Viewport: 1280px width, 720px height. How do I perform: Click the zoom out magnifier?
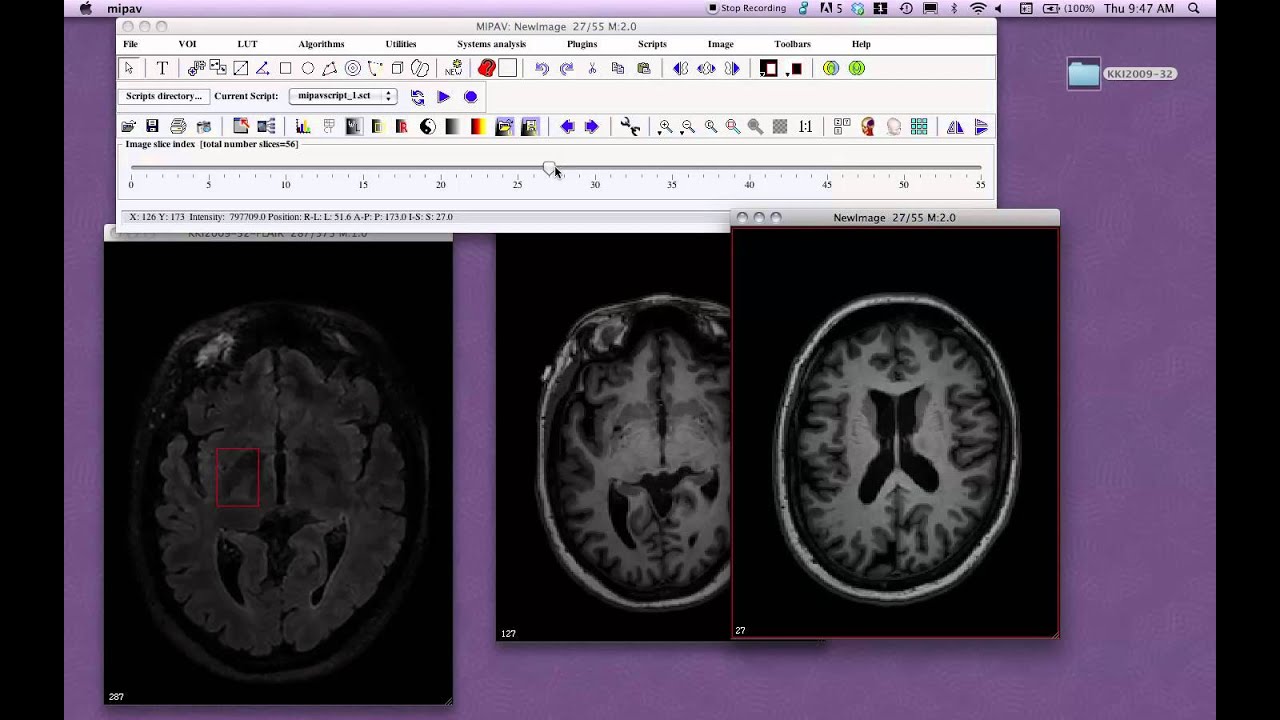(x=688, y=126)
